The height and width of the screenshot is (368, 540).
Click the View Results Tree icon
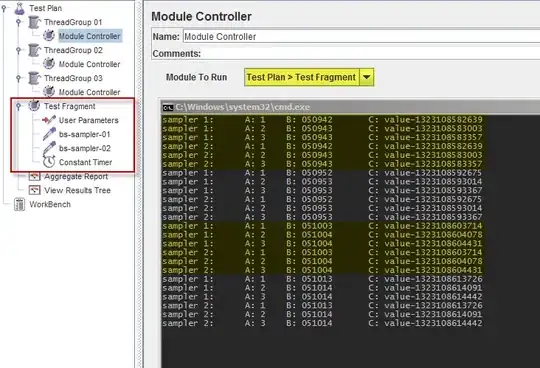pos(34,190)
